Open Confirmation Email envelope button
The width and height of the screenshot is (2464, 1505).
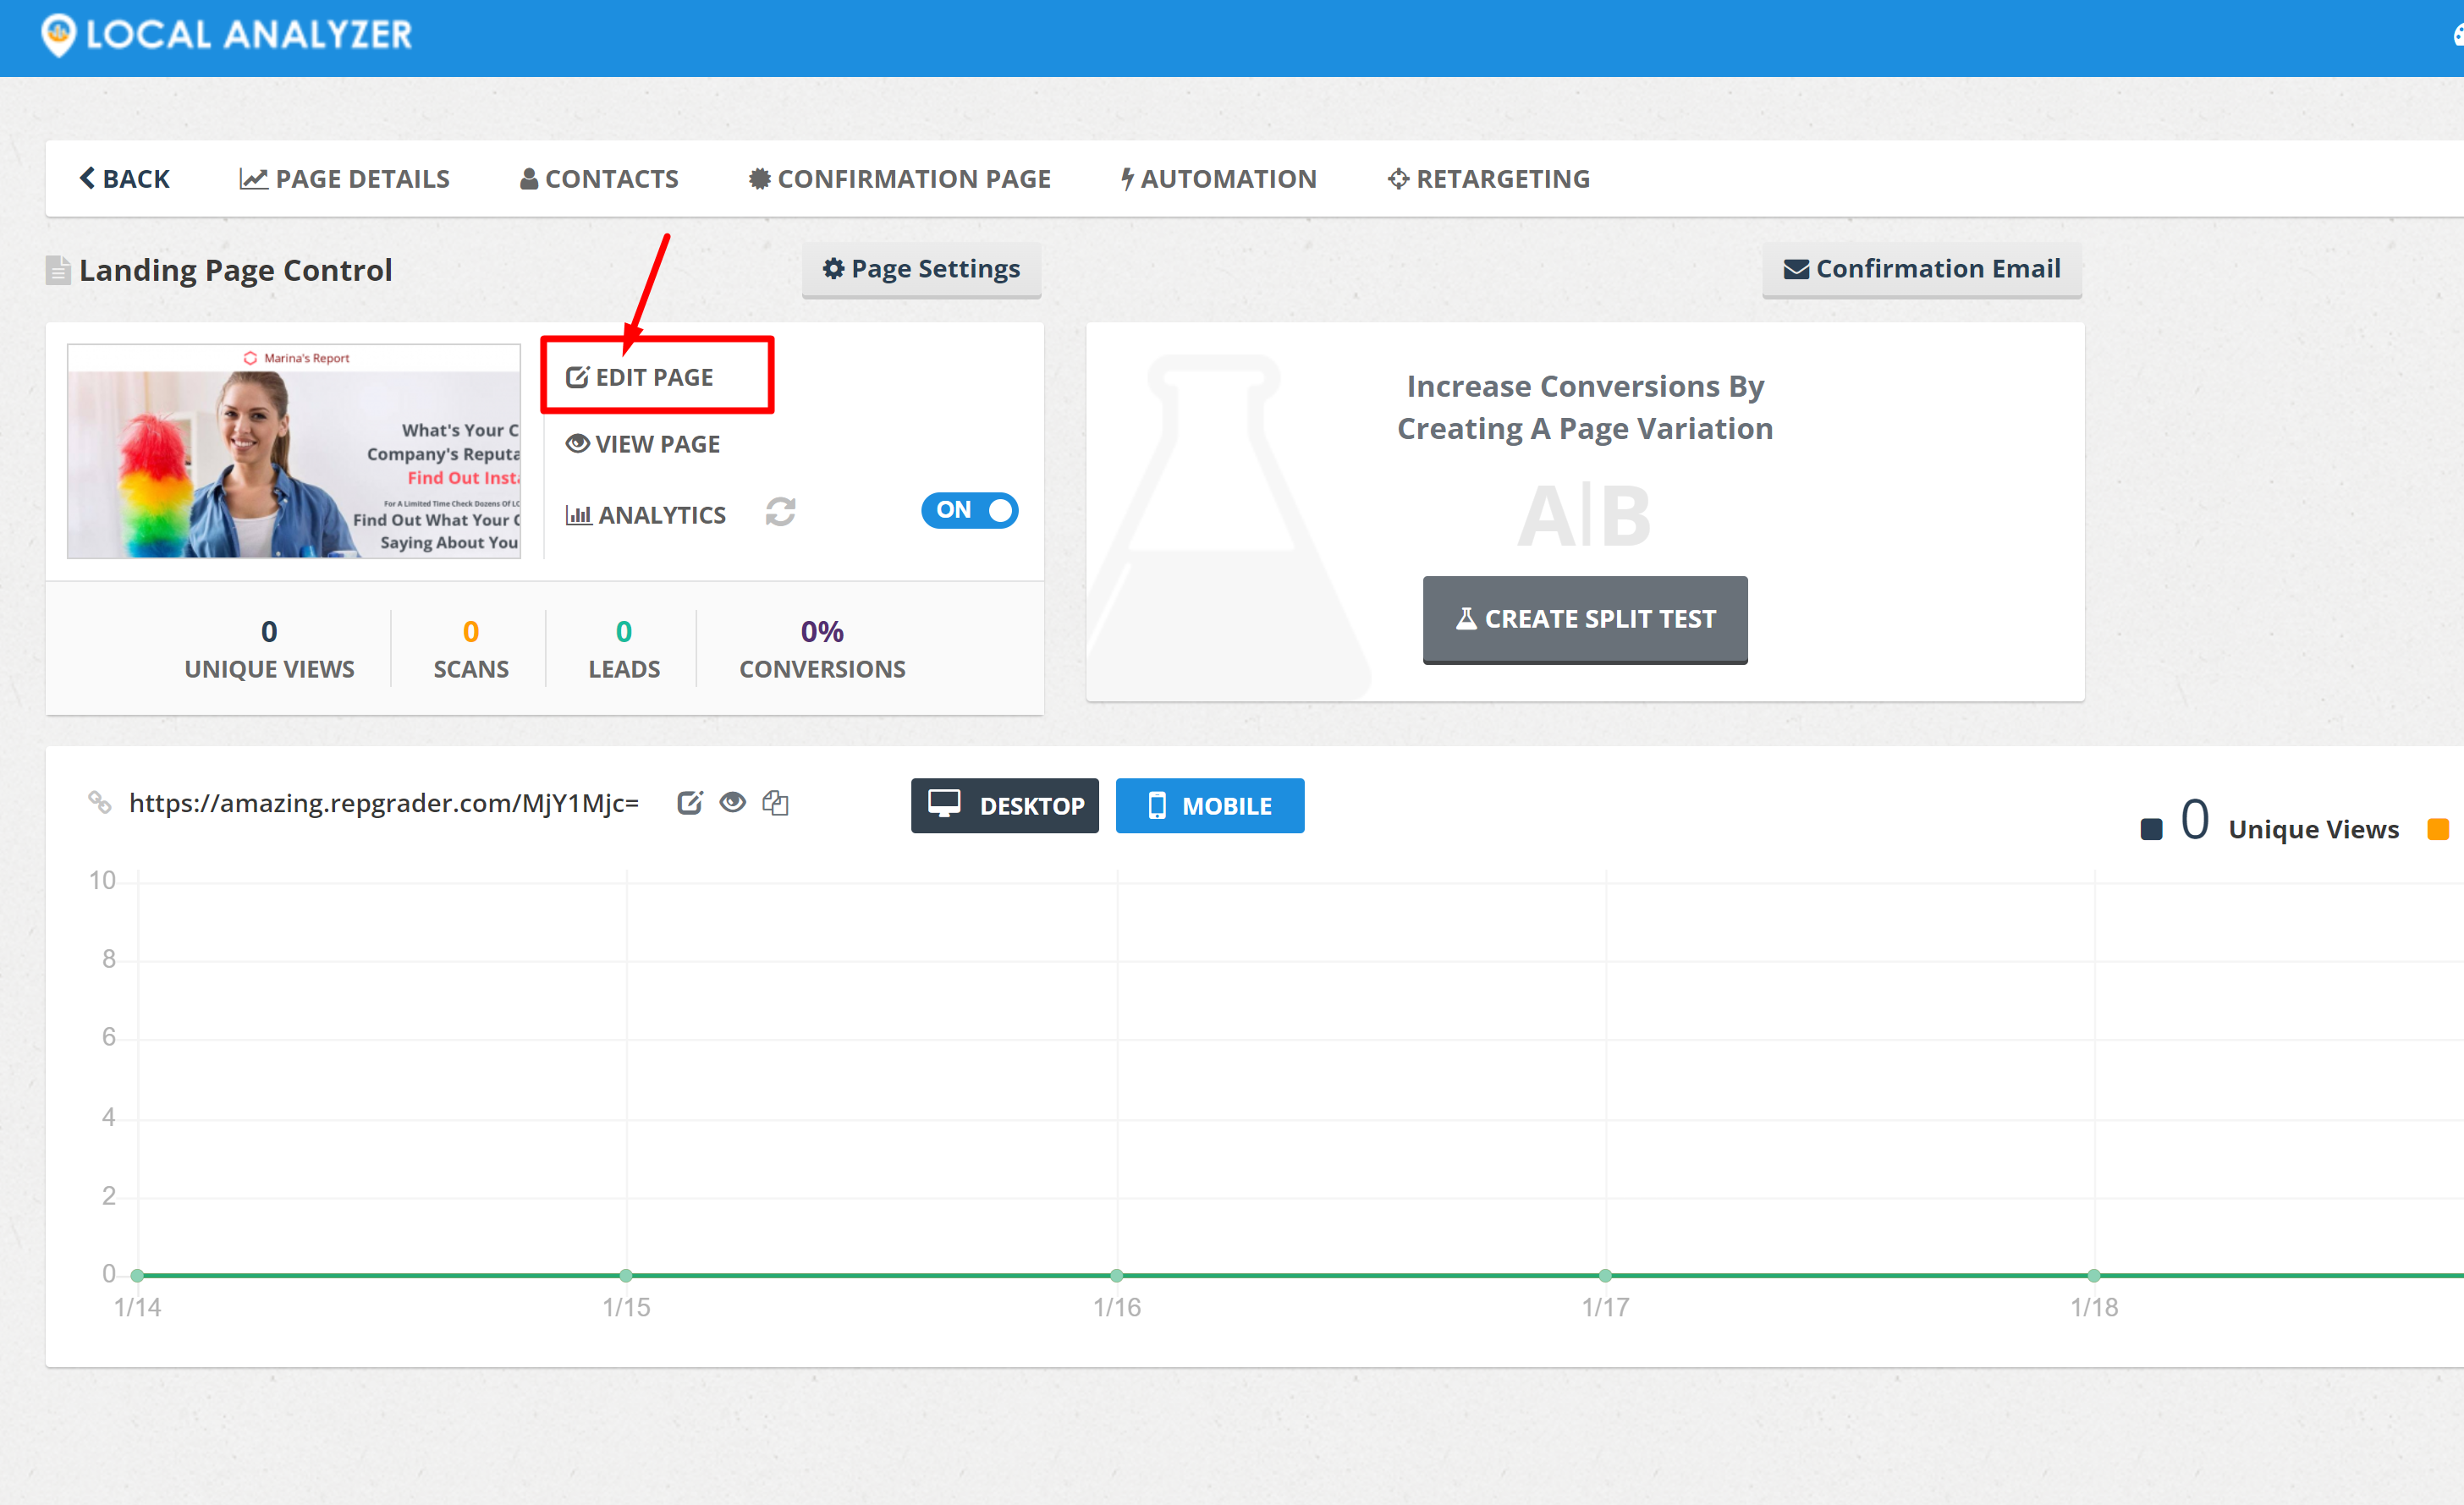(x=1921, y=269)
